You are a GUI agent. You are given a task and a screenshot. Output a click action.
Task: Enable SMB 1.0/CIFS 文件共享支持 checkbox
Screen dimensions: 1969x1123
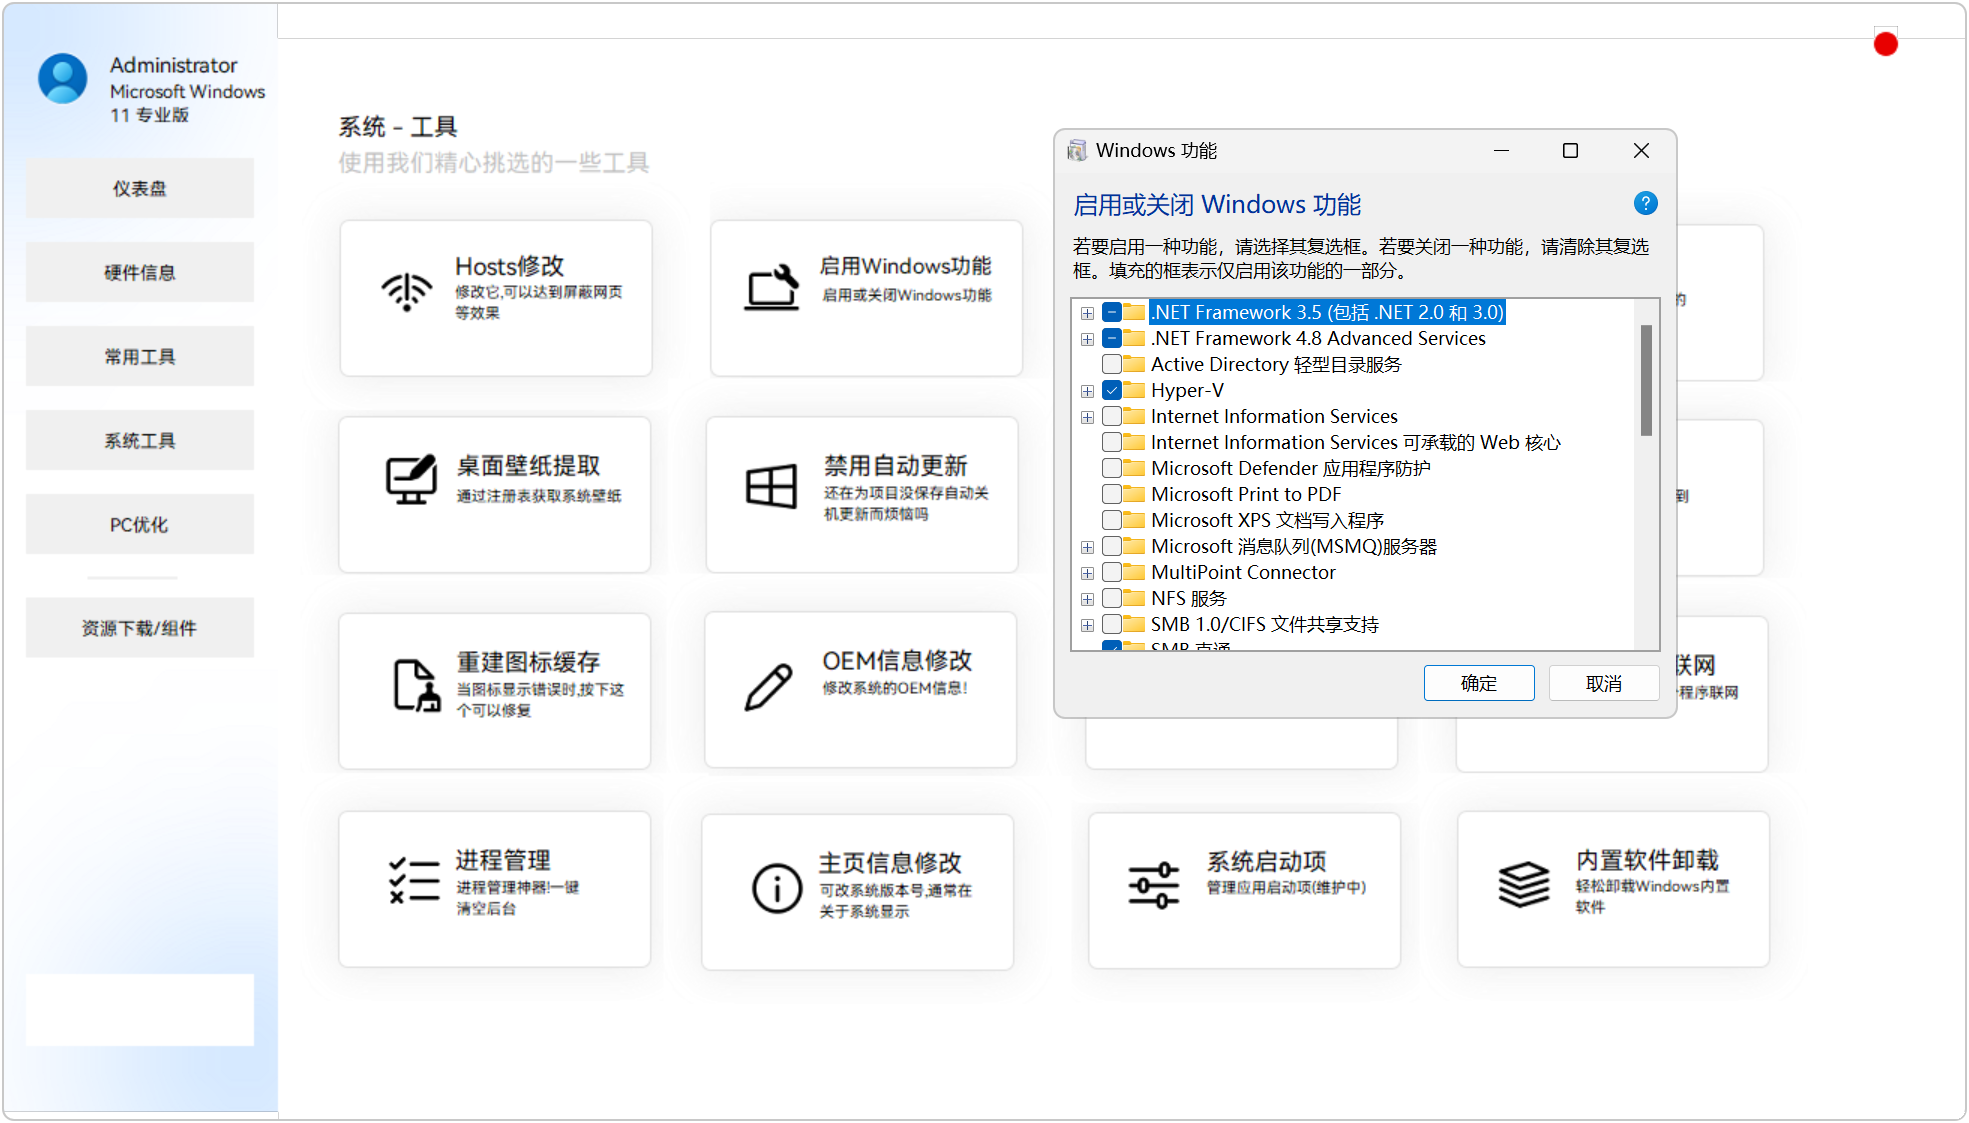1112,624
